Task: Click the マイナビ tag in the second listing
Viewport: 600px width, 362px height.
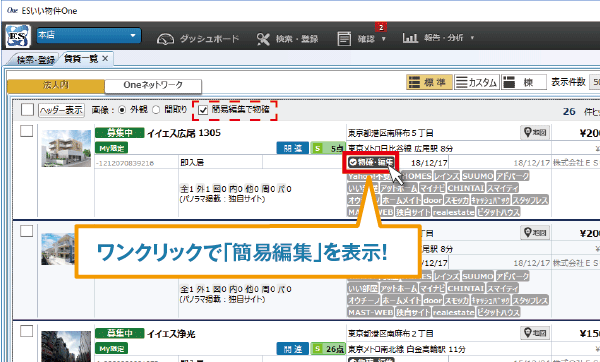Action: click(432, 288)
